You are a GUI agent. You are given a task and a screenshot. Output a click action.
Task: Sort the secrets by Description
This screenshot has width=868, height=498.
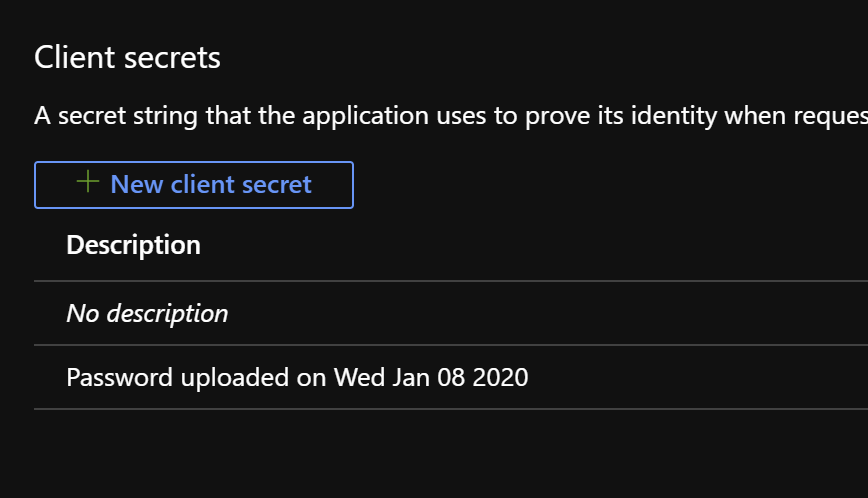point(133,245)
